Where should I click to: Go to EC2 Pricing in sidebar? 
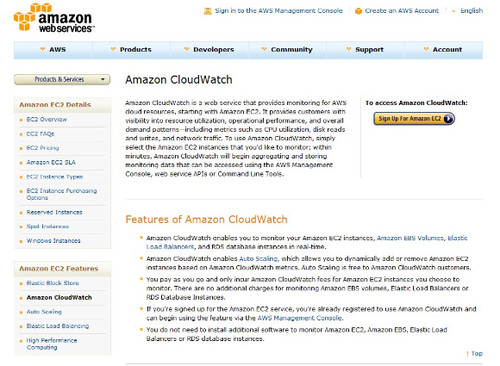pyautogui.click(x=43, y=148)
